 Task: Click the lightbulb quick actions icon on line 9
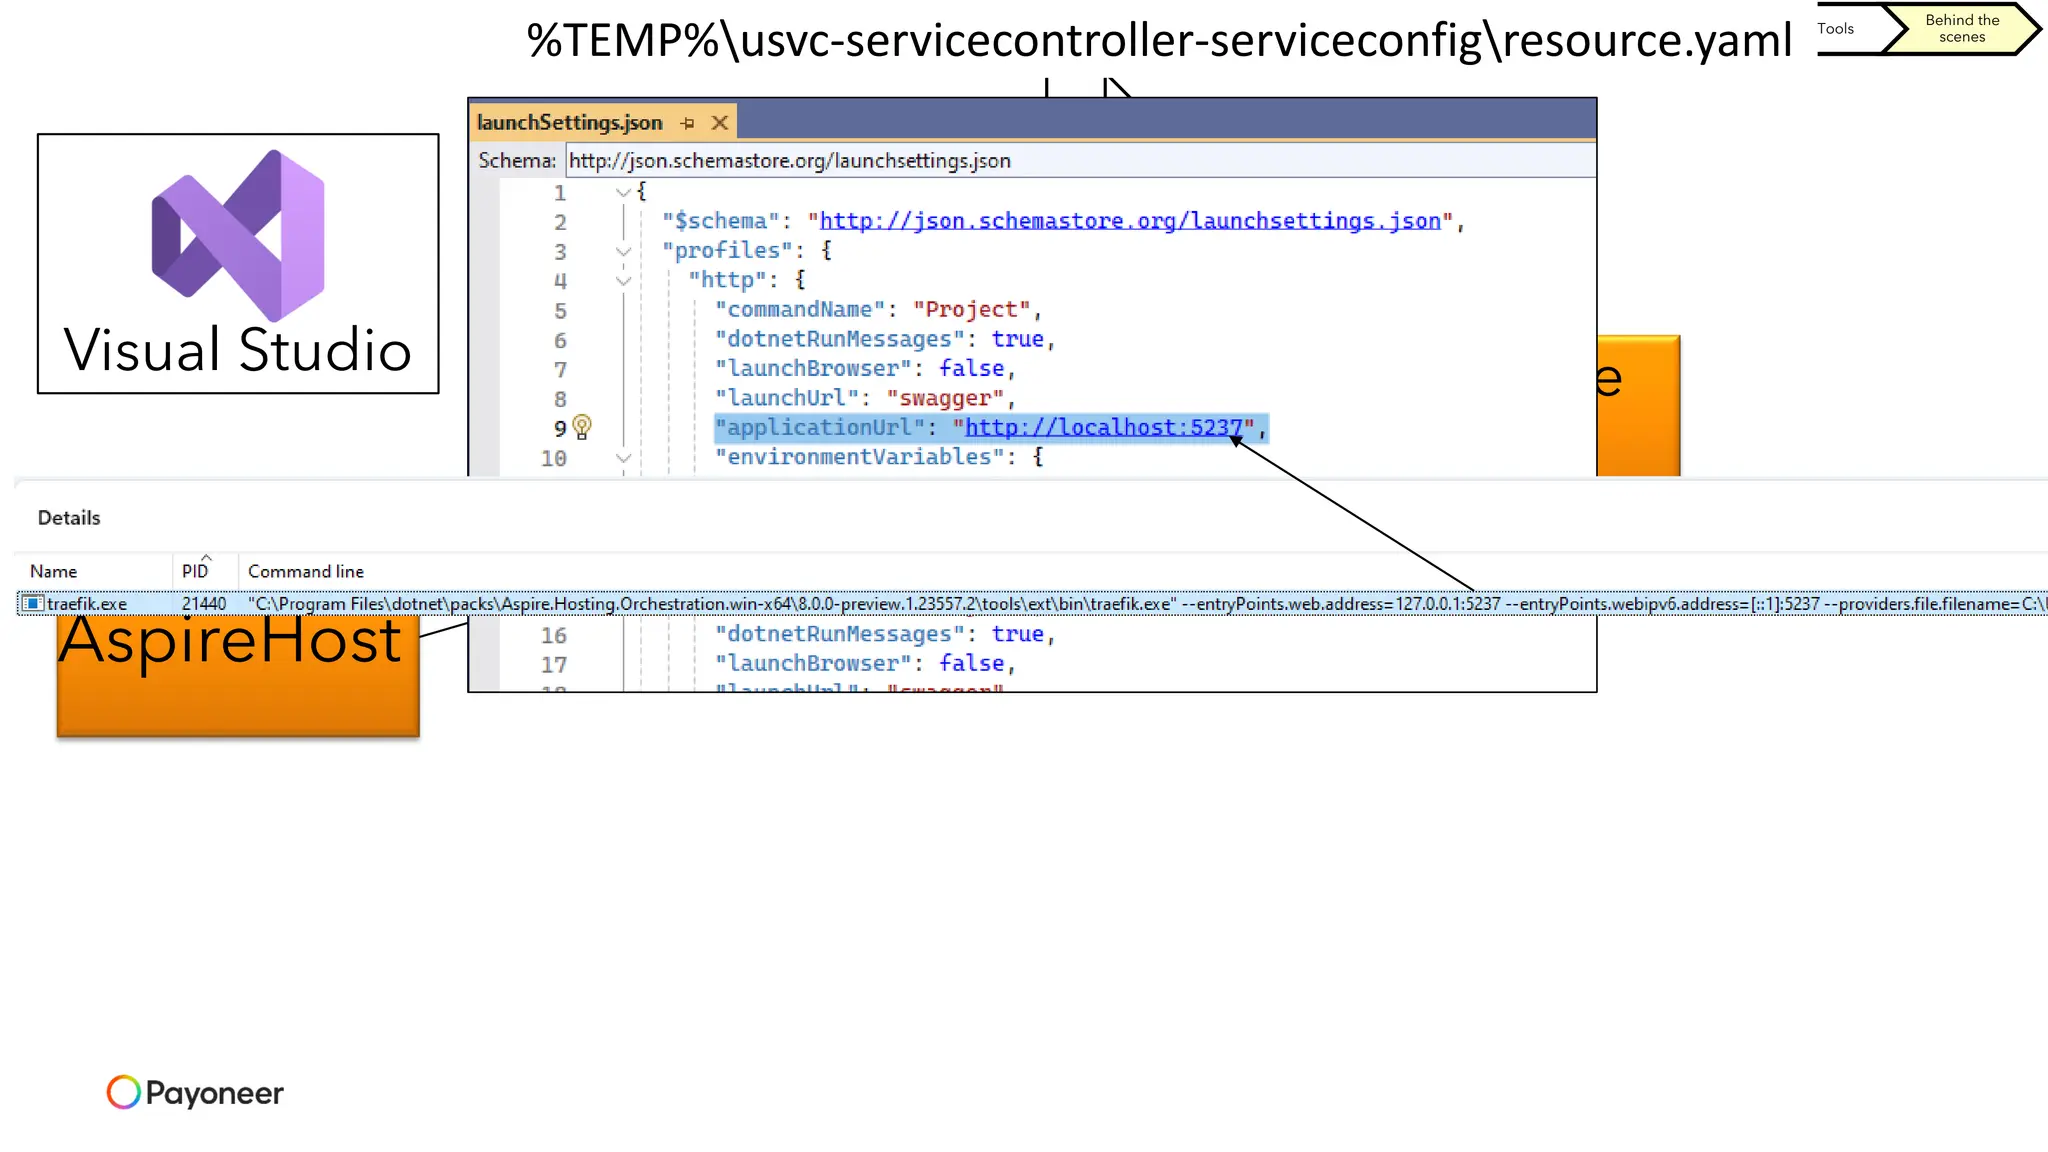click(582, 427)
